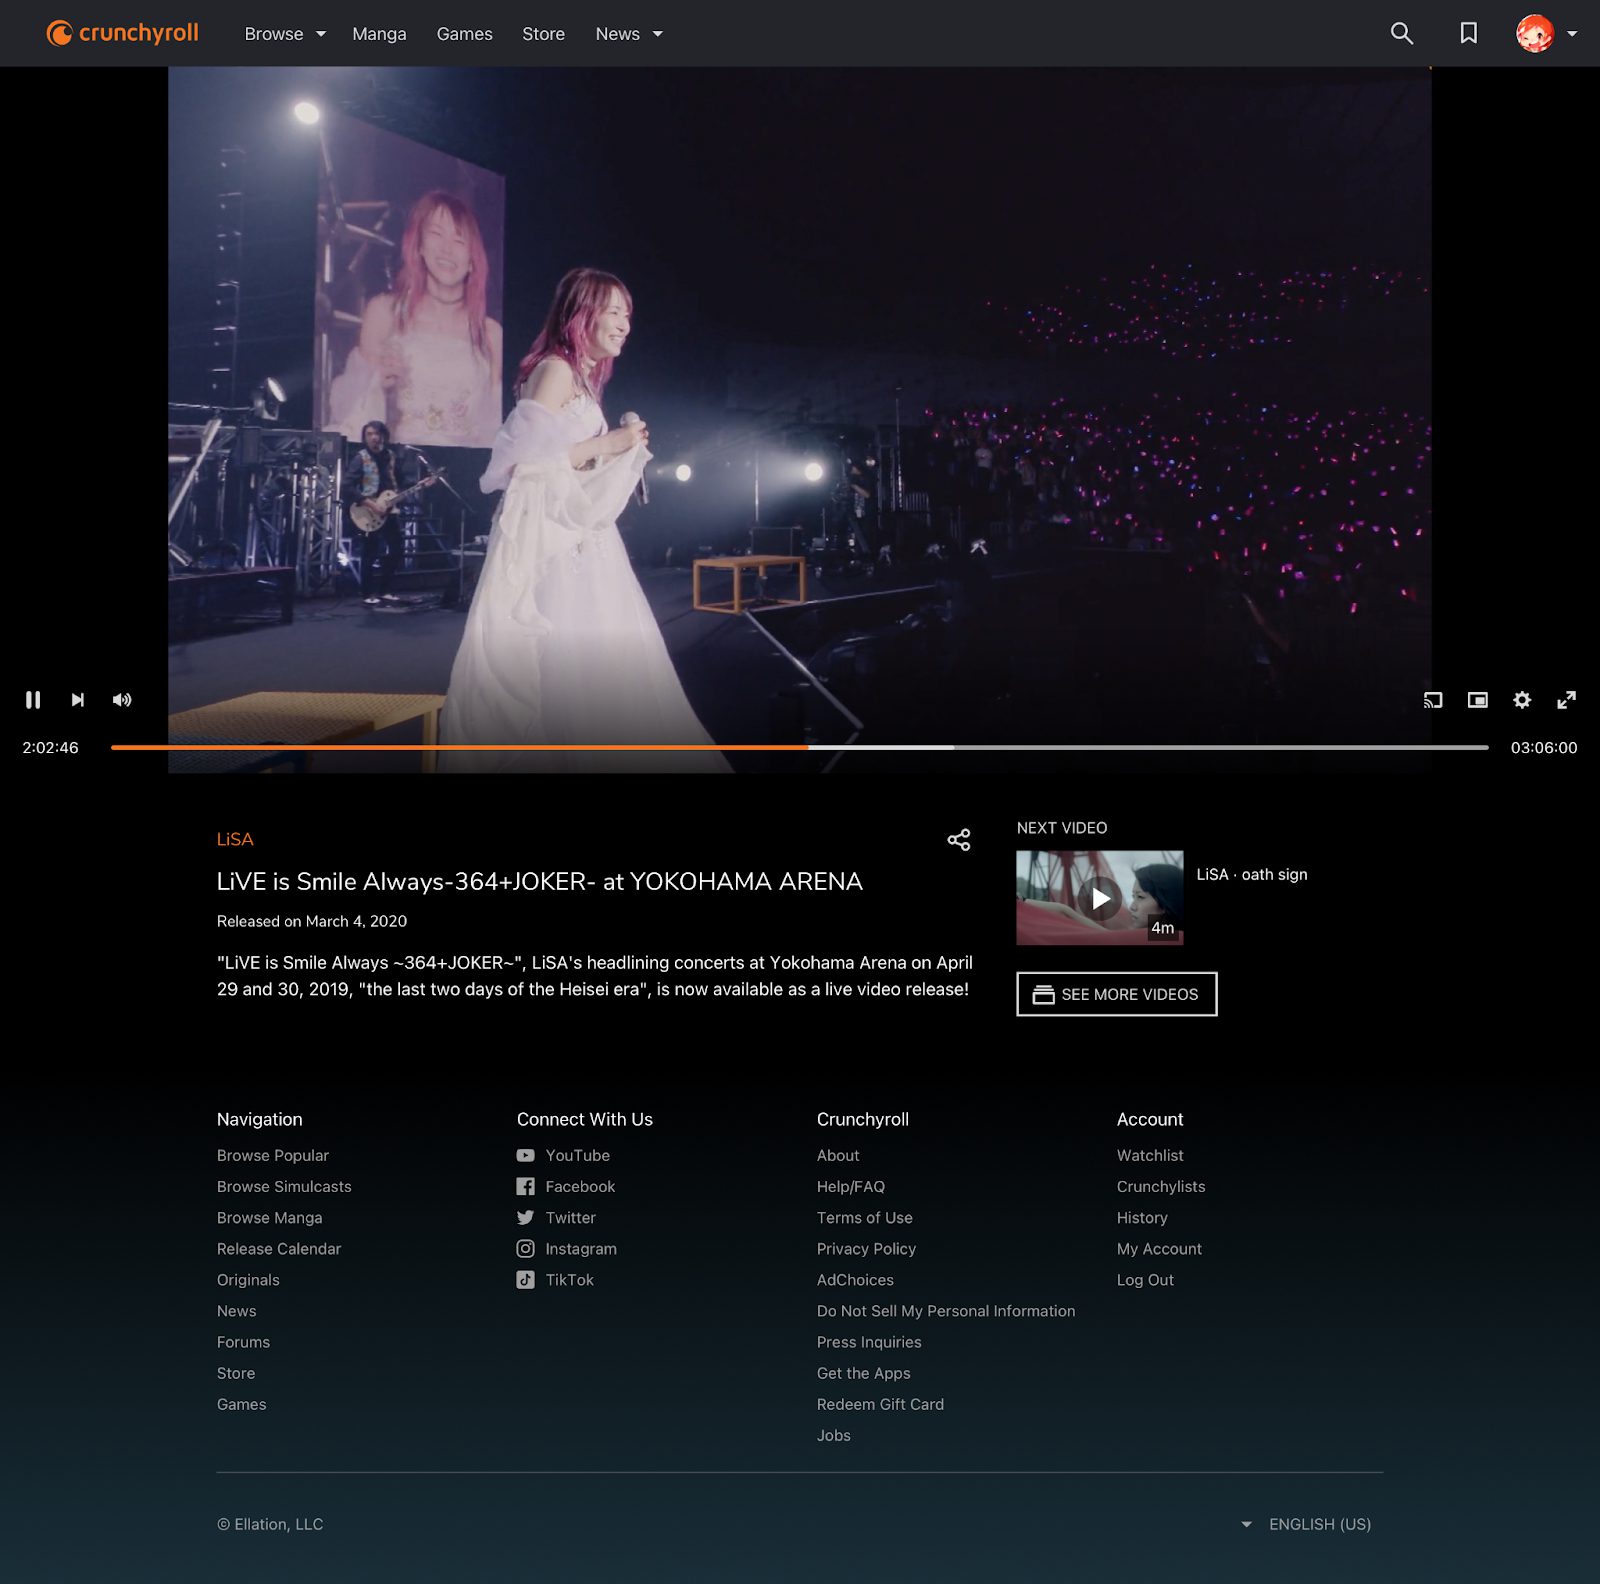Click the SEE MORE VIDEOS button
The height and width of the screenshot is (1584, 1600).
(1116, 994)
